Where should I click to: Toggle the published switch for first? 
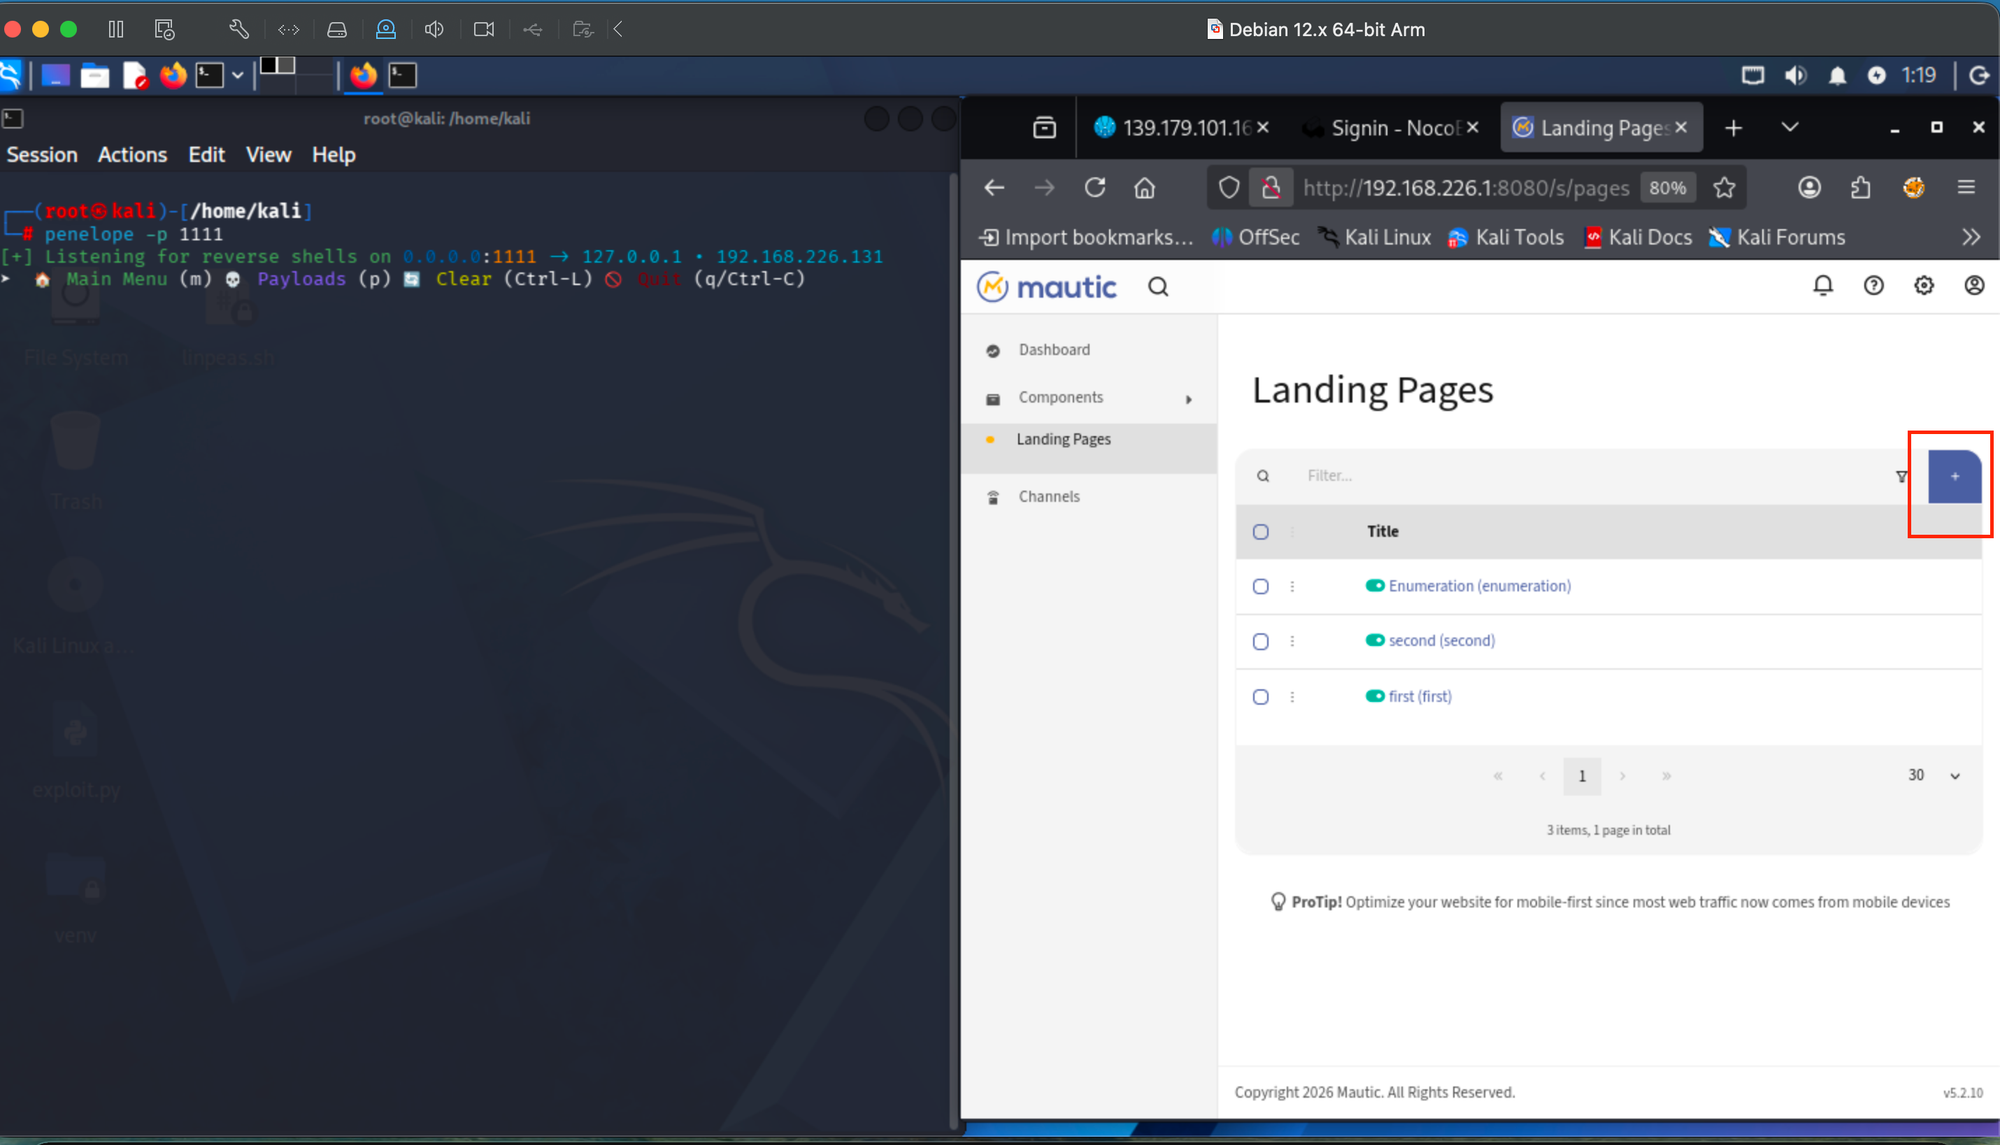1375,696
